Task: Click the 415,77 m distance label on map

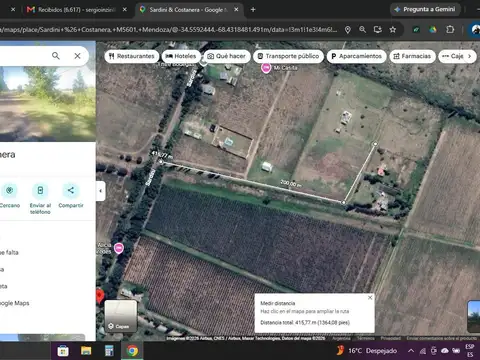Action: pos(162,155)
